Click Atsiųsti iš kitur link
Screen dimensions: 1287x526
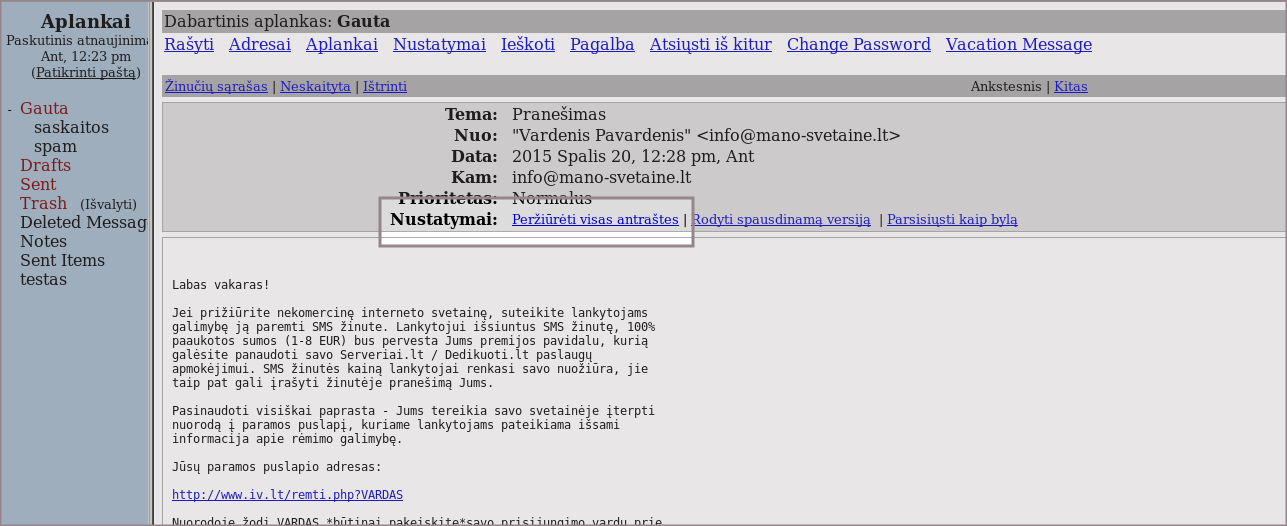(710, 45)
